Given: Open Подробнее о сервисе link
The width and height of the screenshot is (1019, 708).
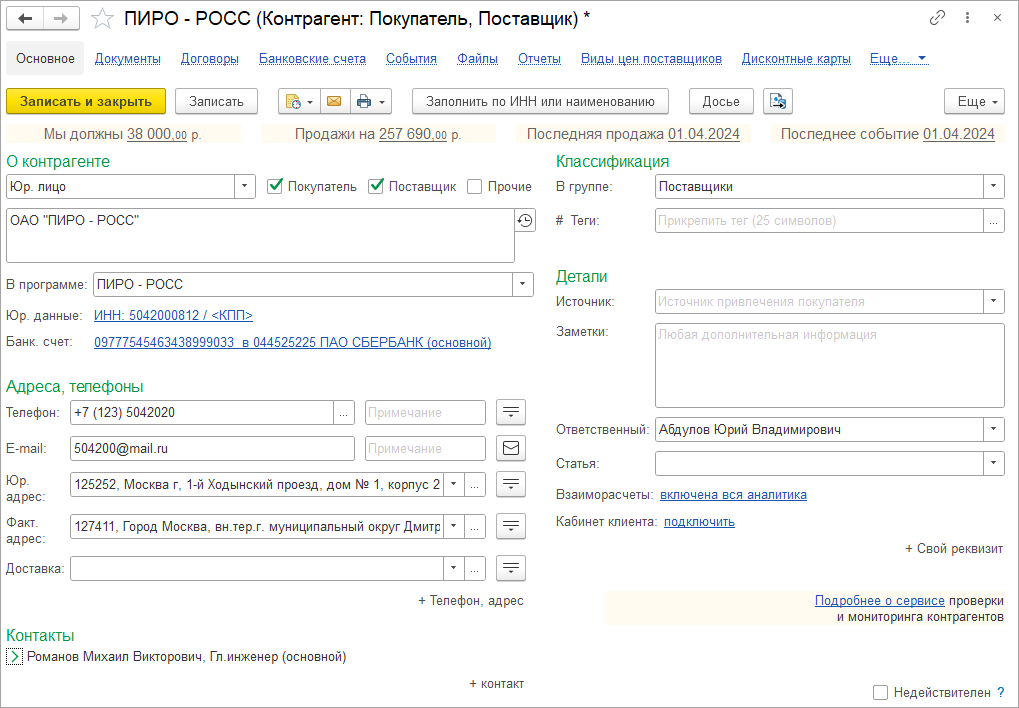Looking at the screenshot, I should click(880, 601).
